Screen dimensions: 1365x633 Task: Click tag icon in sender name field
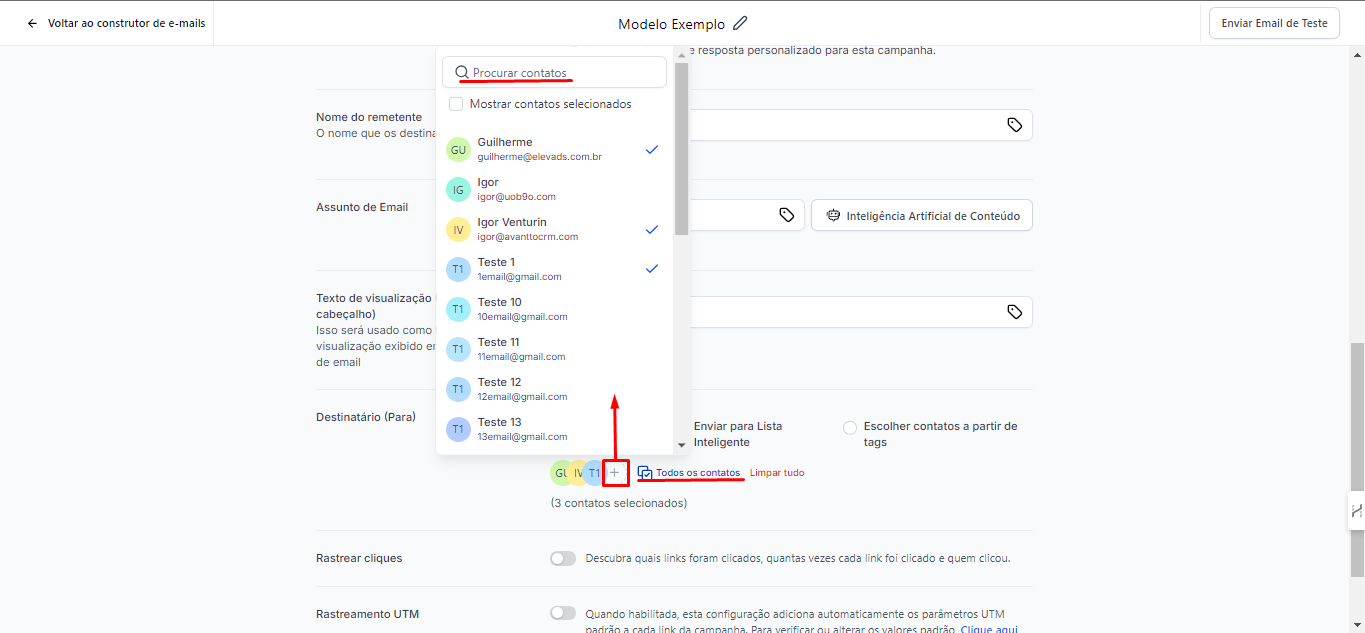pos(1014,125)
